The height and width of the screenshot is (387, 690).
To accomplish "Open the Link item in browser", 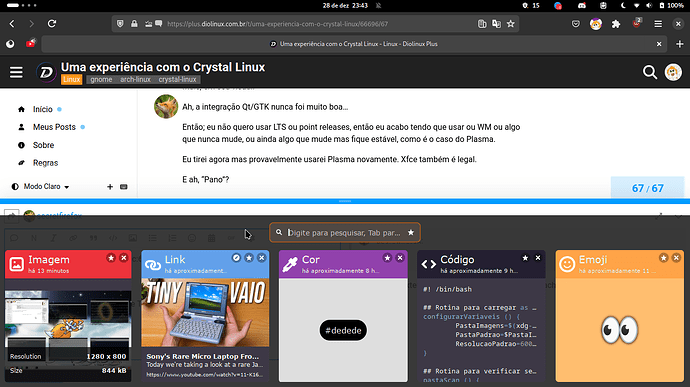I will [x=236, y=258].
